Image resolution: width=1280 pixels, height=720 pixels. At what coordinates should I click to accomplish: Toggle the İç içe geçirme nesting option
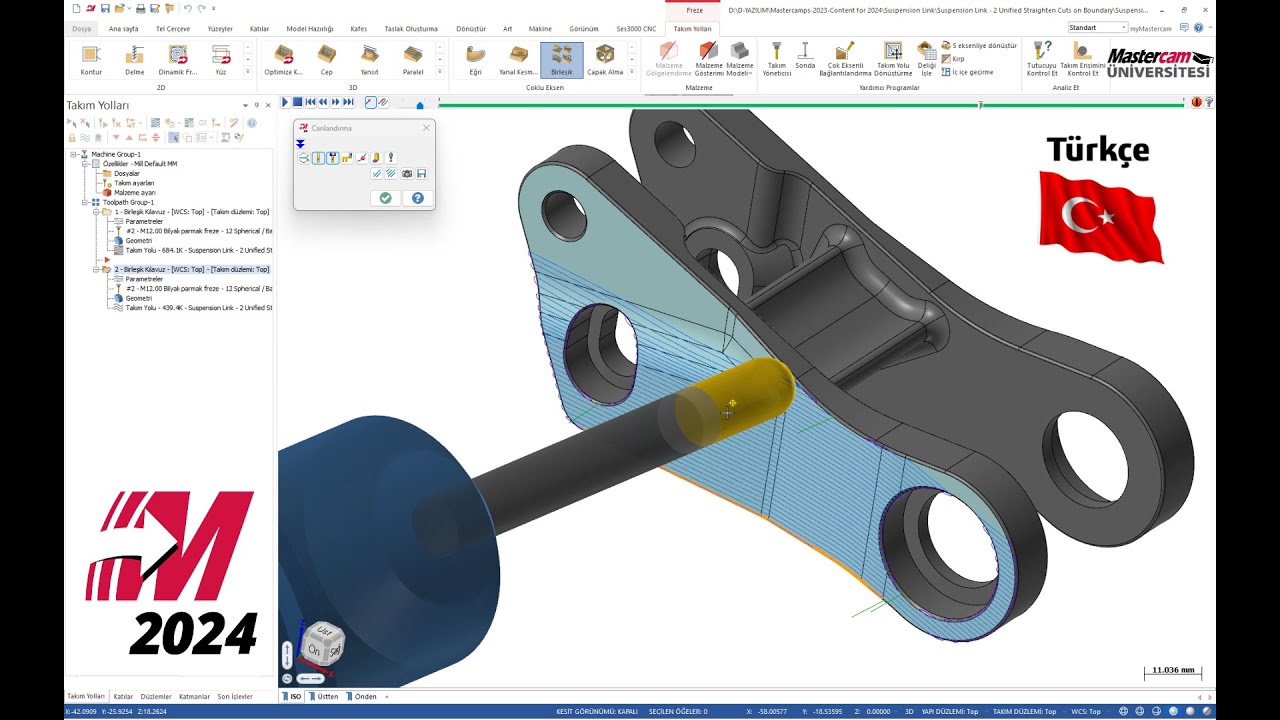[967, 72]
